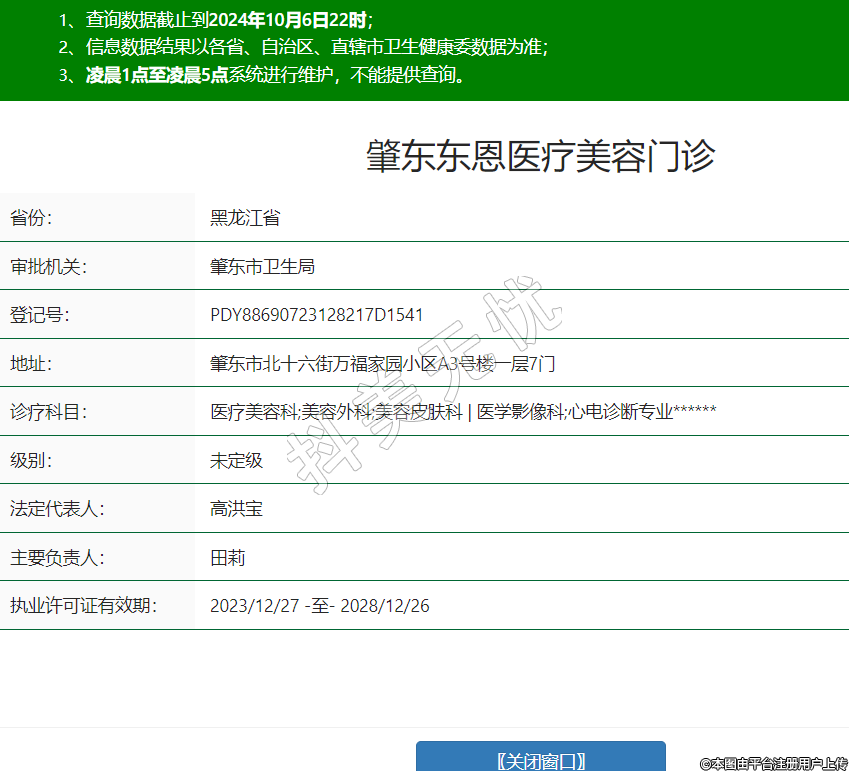Click the address value starting with 肇东市北十六街
Screen dimensions: 849x771
click(382, 364)
